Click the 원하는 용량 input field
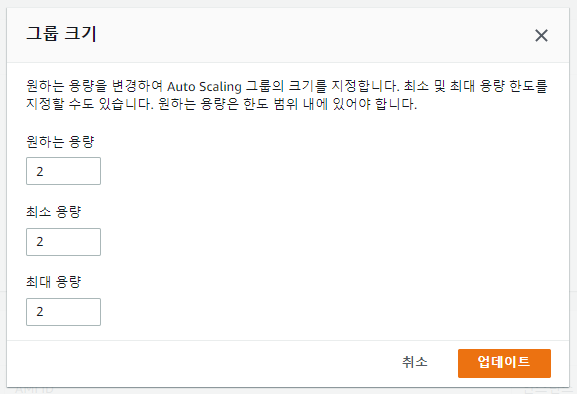Viewport: 577px width, 394px height. pos(63,171)
